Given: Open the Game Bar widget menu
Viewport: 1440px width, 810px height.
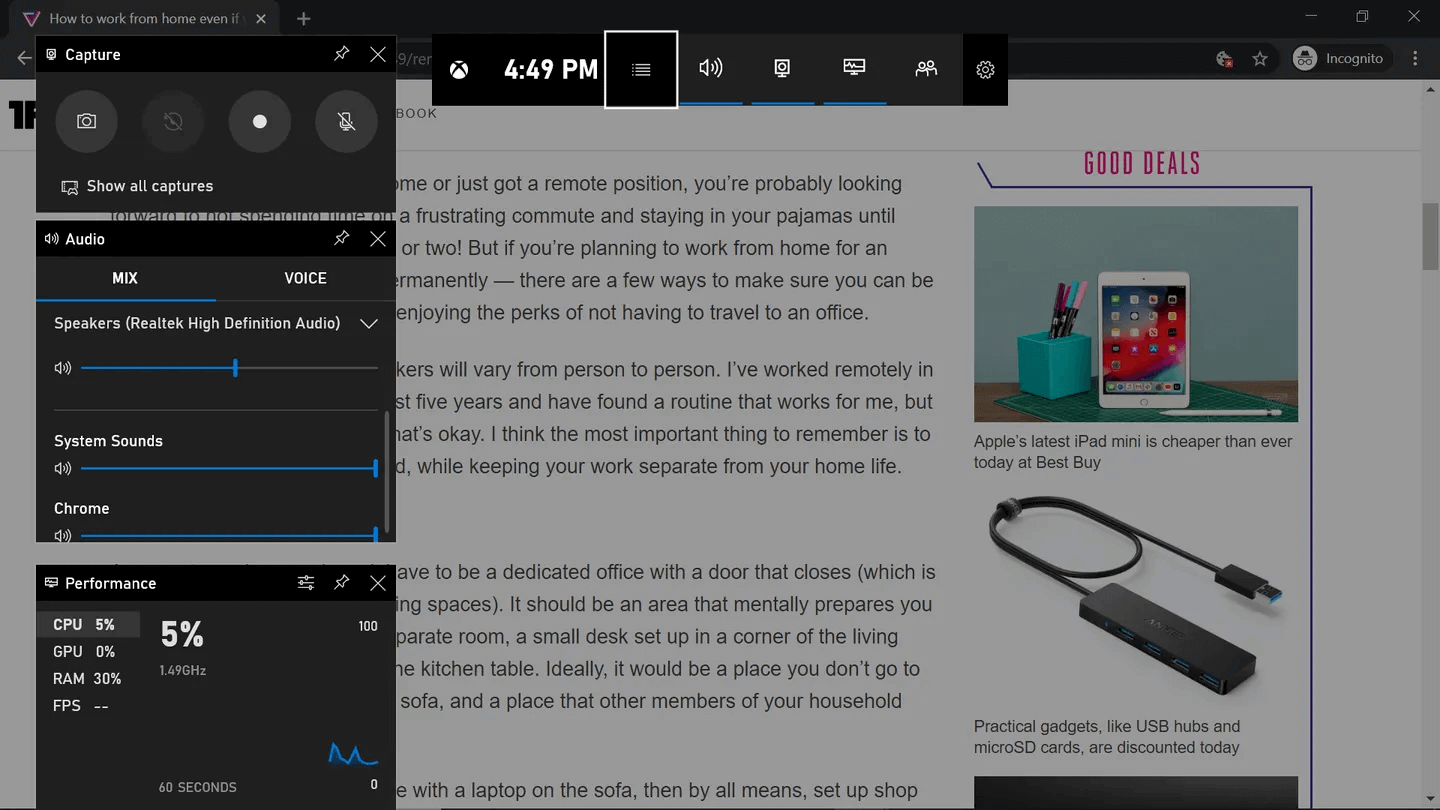Looking at the screenshot, I should click(641, 69).
